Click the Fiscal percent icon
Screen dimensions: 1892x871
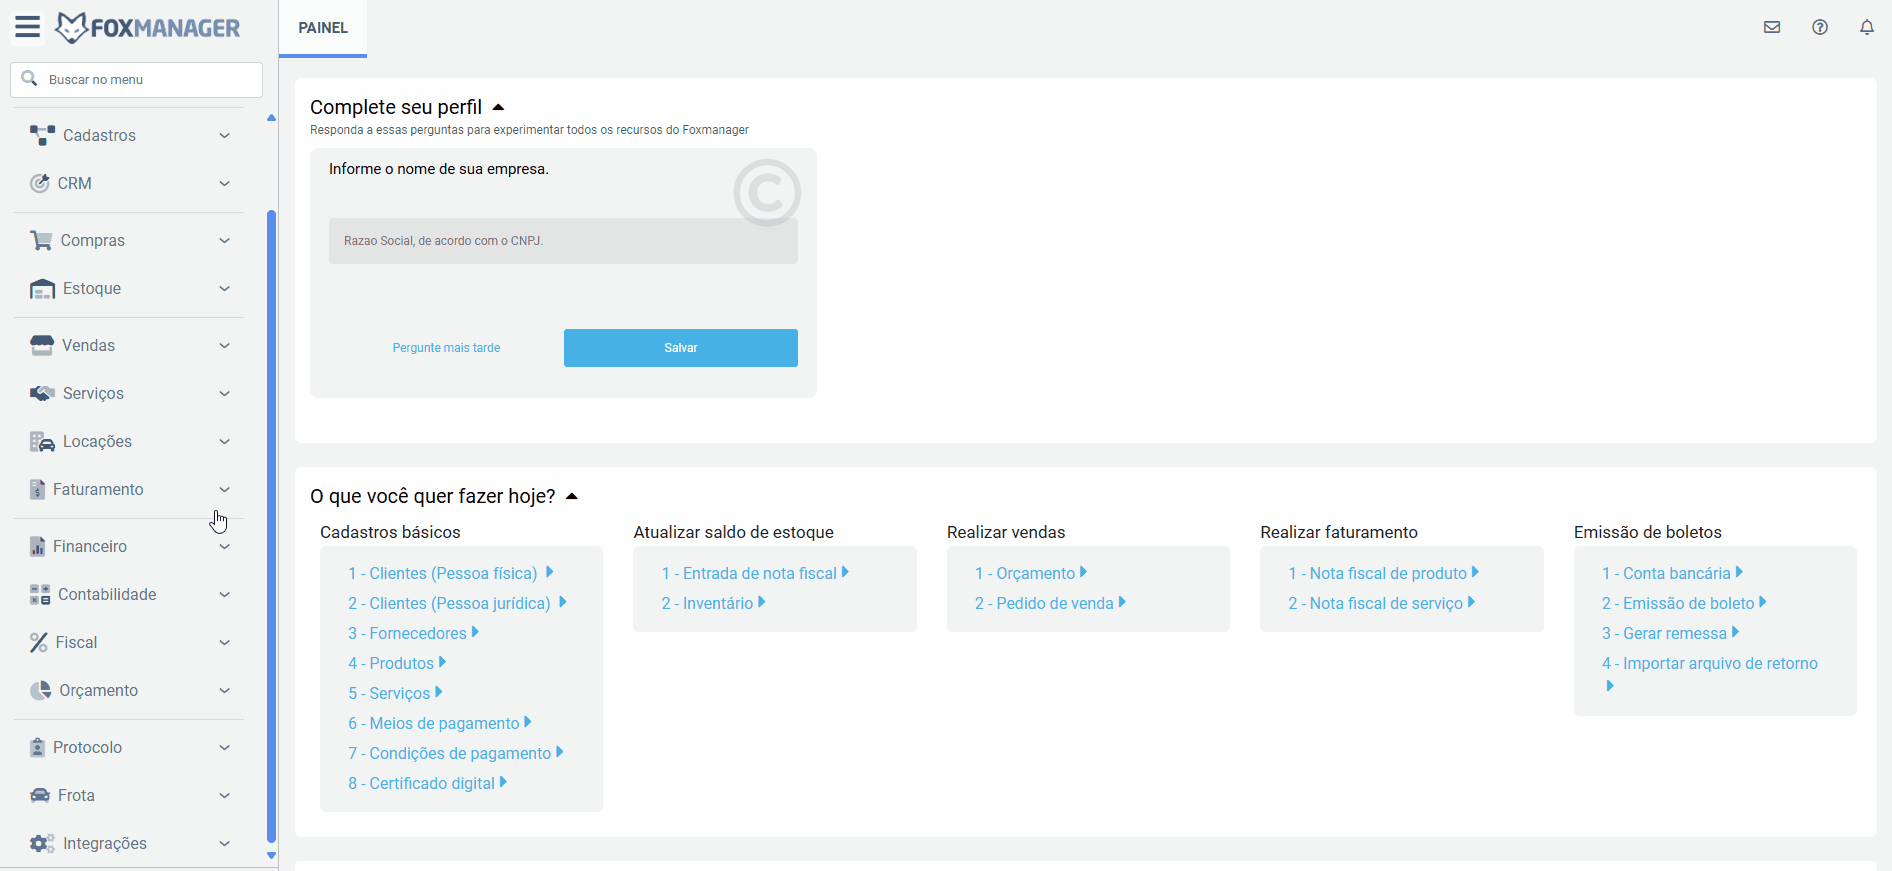point(38,642)
